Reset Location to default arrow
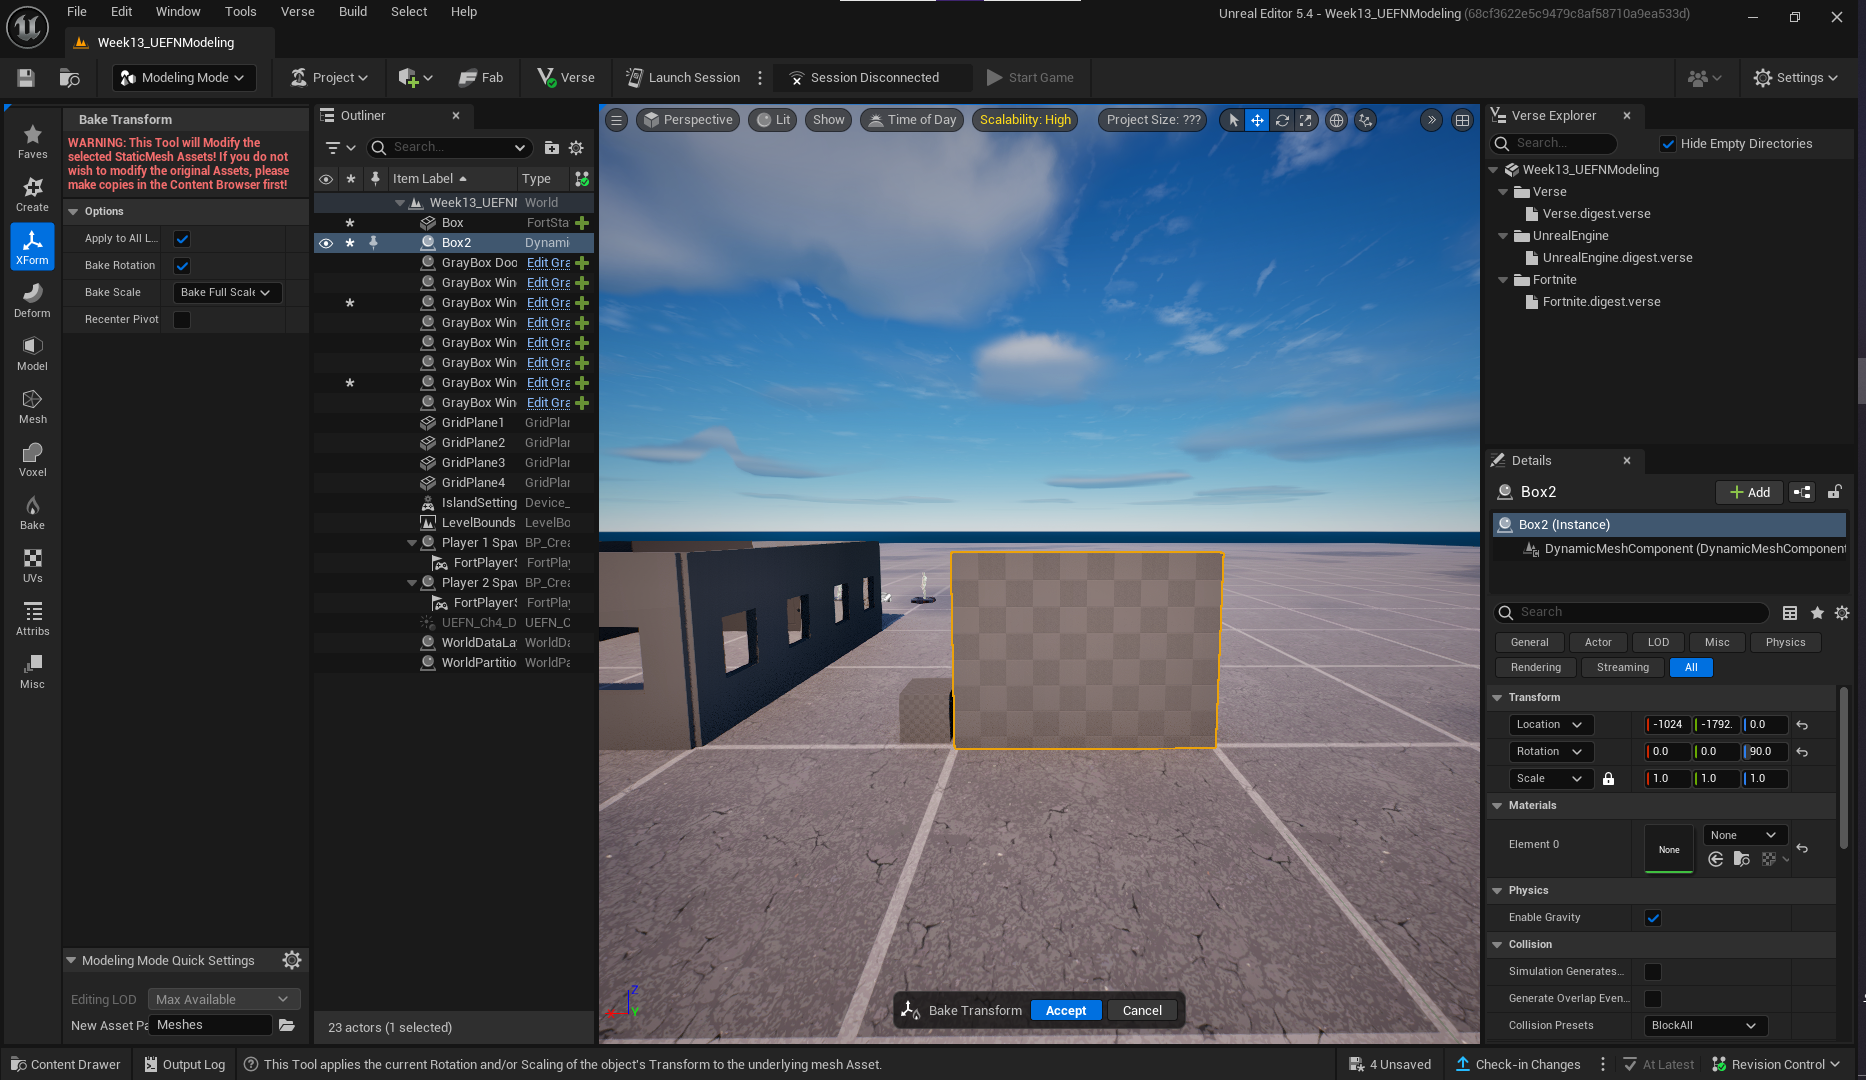1866x1080 pixels. (x=1802, y=725)
